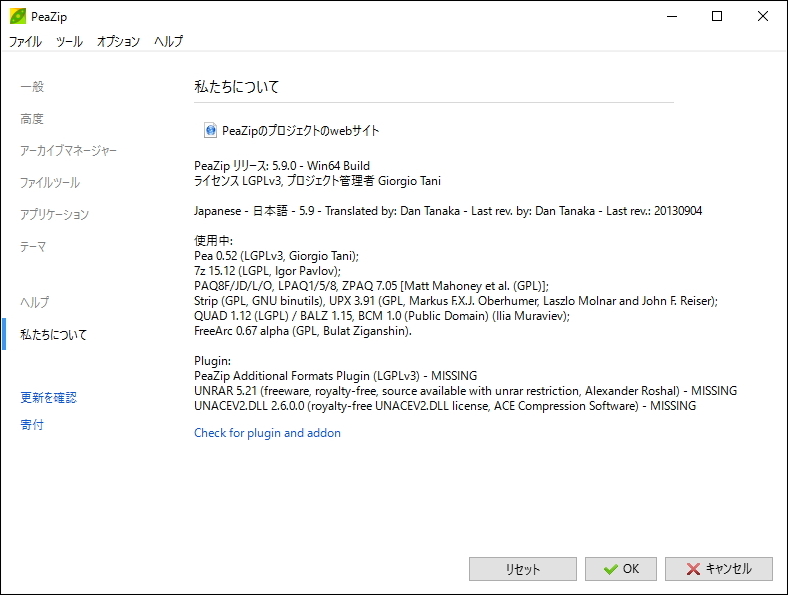This screenshot has height=595, width=788.
Task: Switch to ファイルツール section
Action: (x=50, y=182)
